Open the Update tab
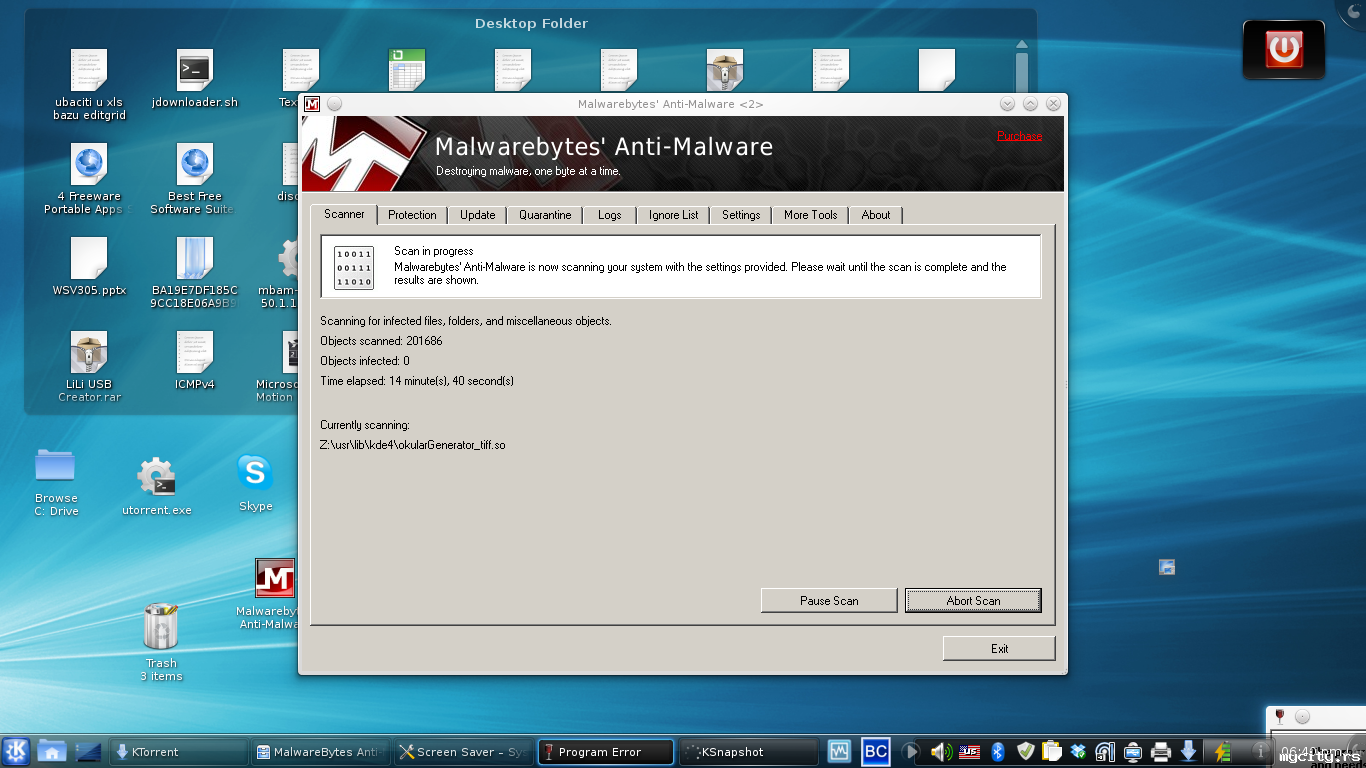The height and width of the screenshot is (768, 1366). [x=477, y=215]
